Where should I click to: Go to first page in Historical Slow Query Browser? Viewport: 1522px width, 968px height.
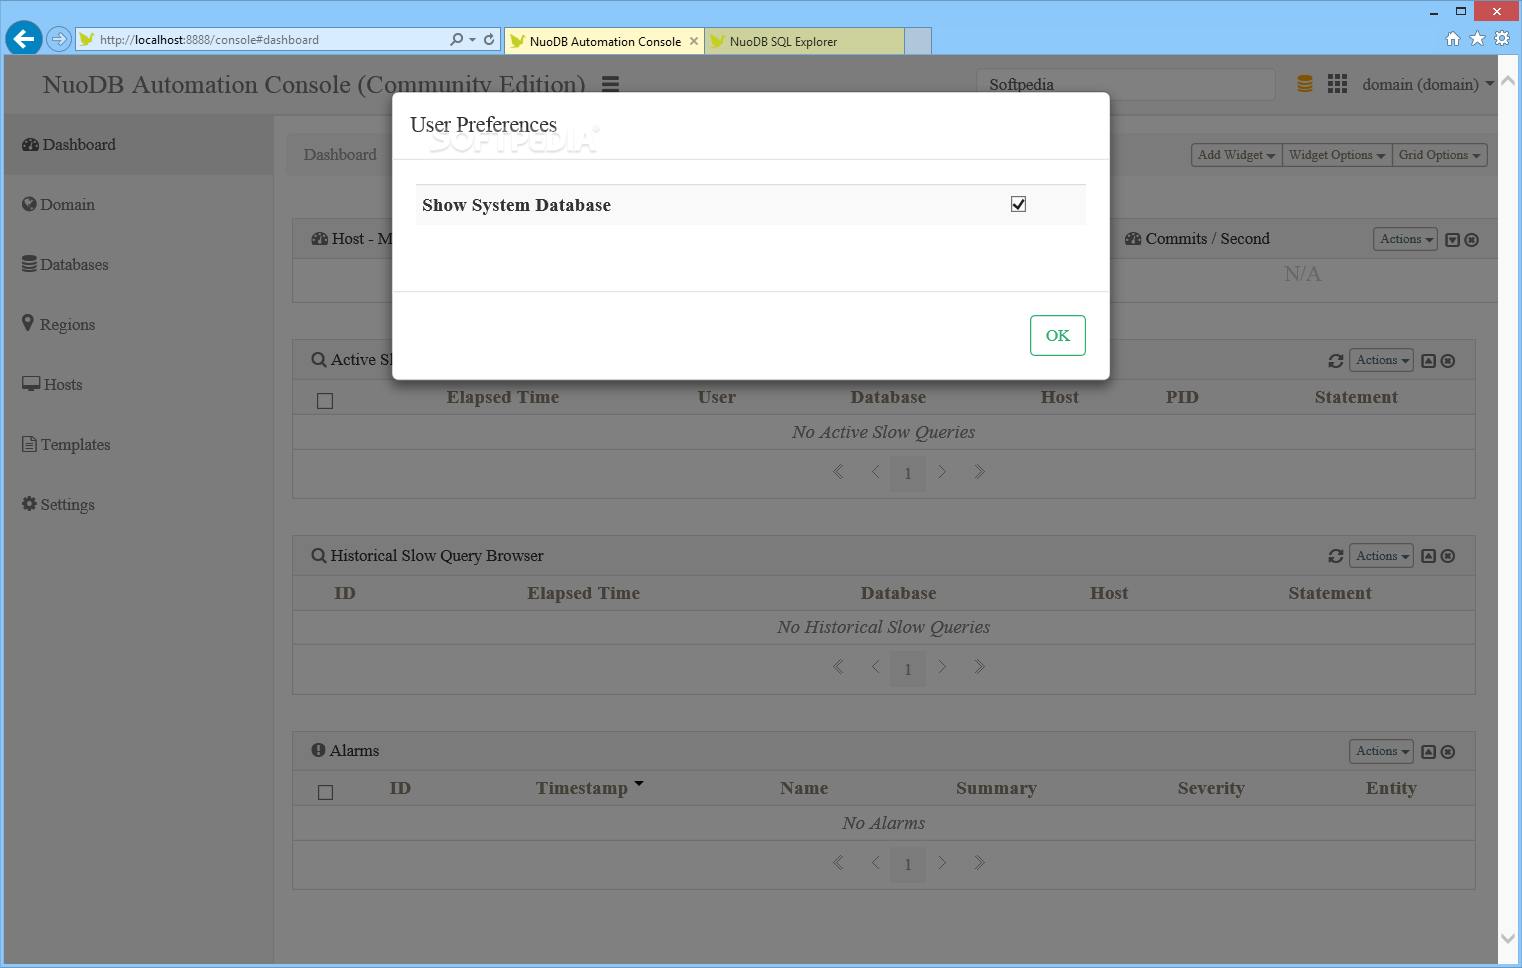[x=838, y=667]
